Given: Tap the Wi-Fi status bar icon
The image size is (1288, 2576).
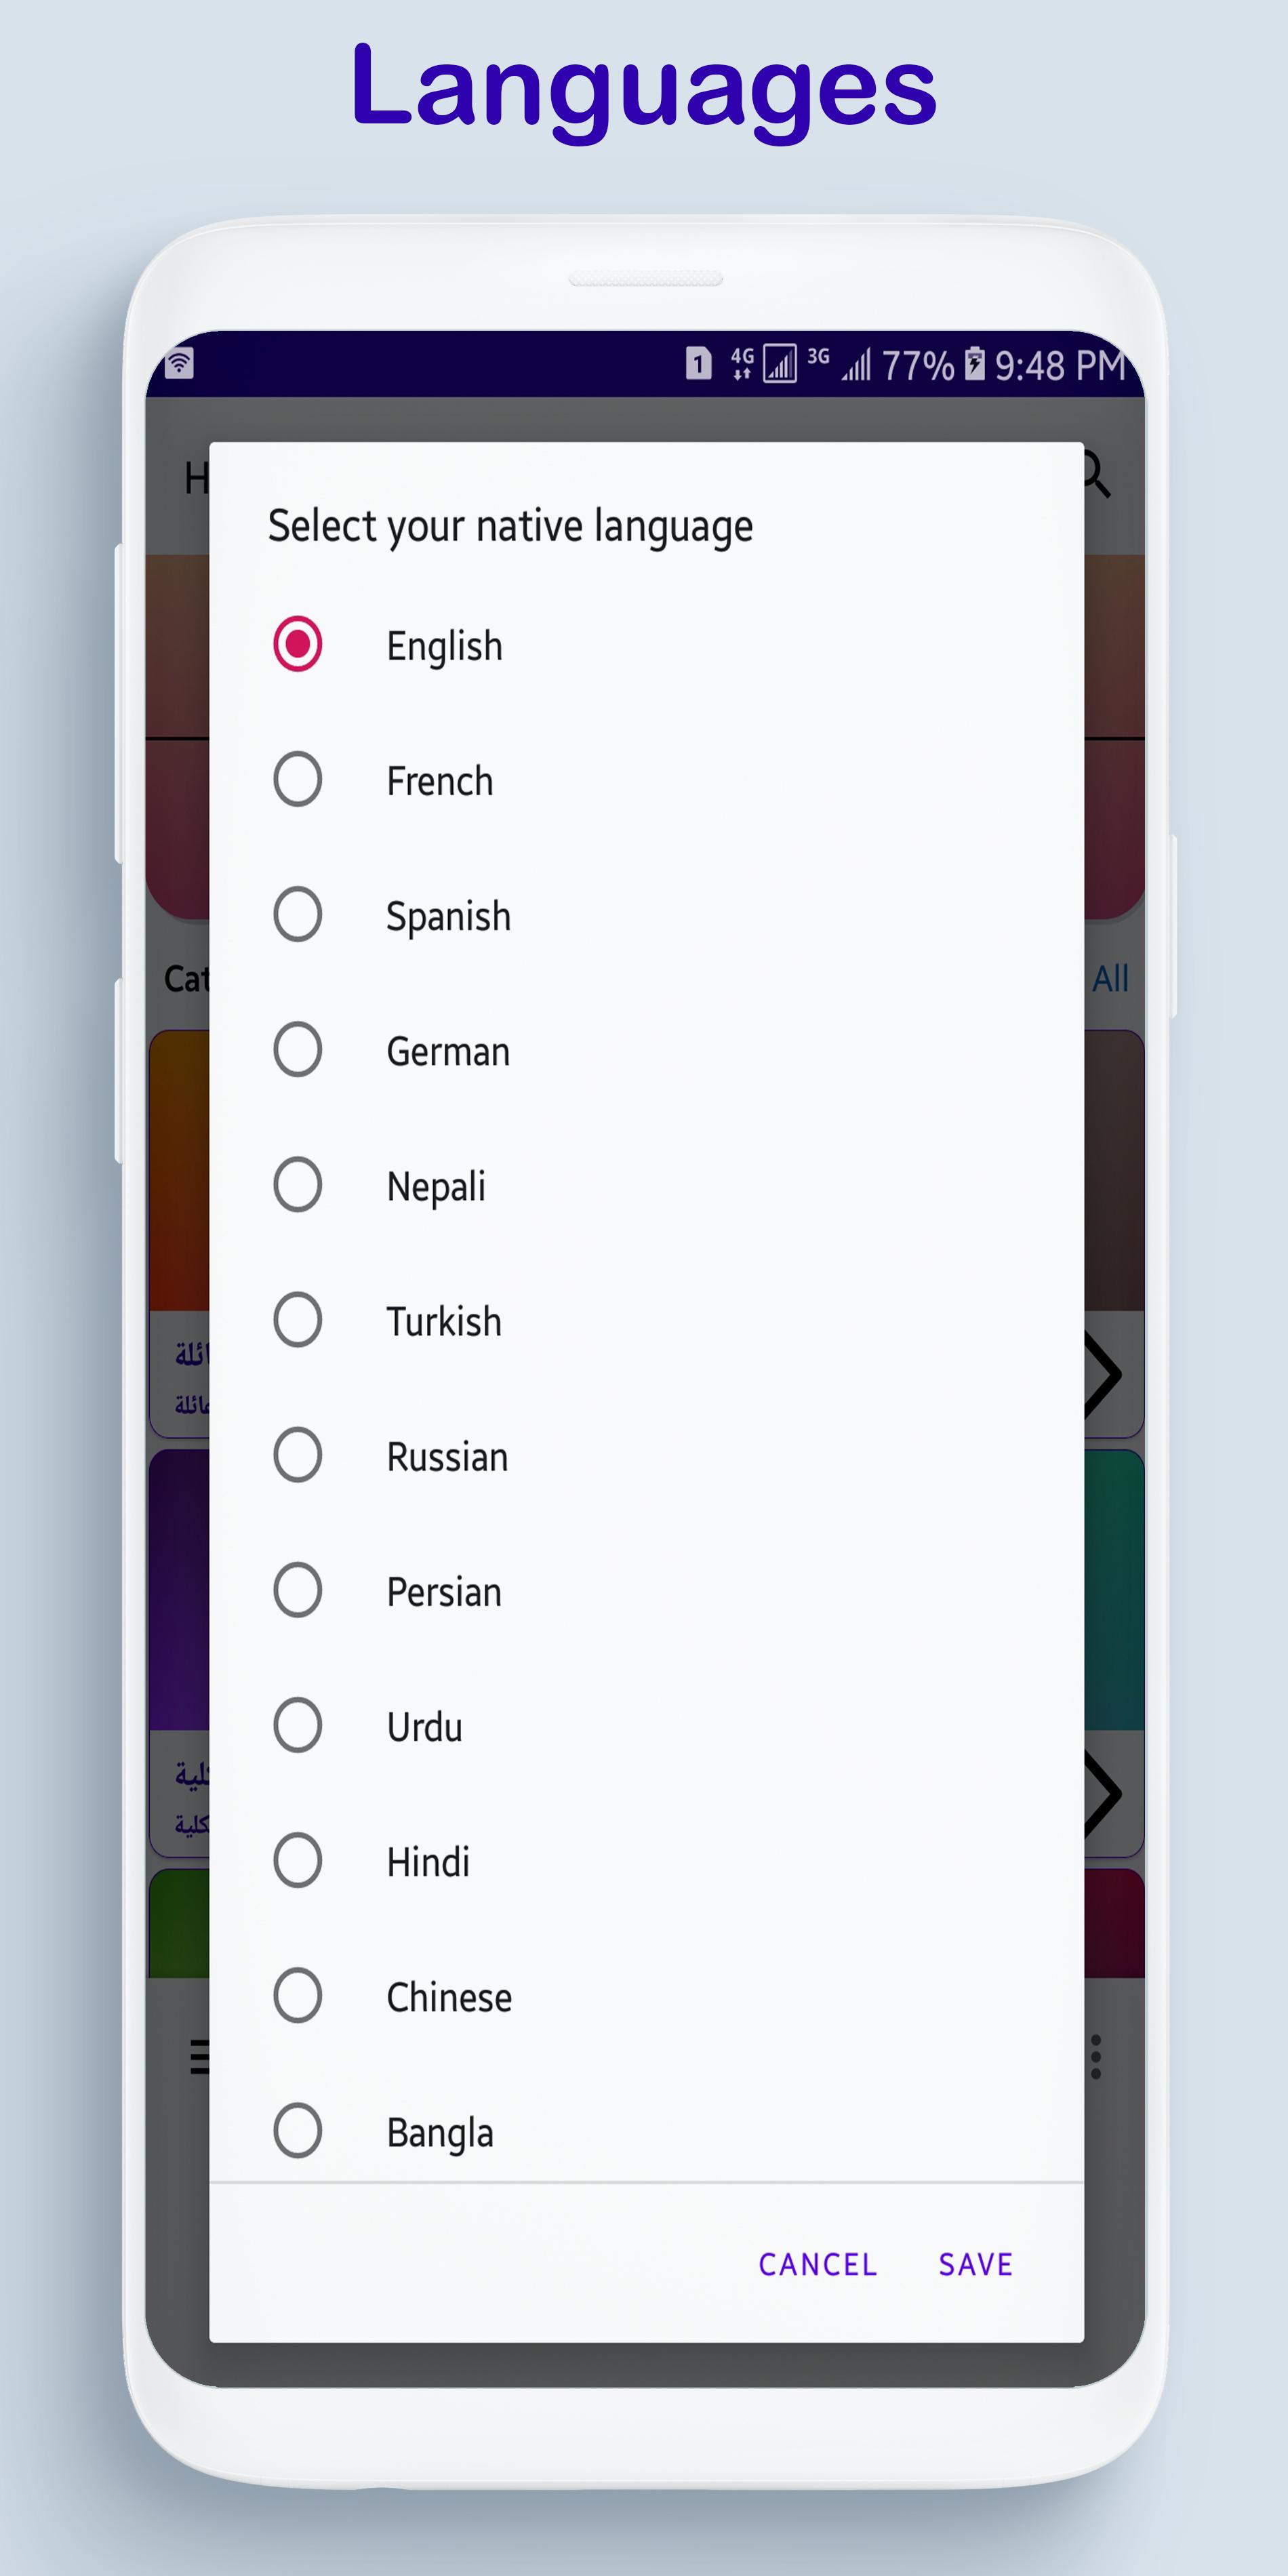Looking at the screenshot, I should (x=180, y=362).
